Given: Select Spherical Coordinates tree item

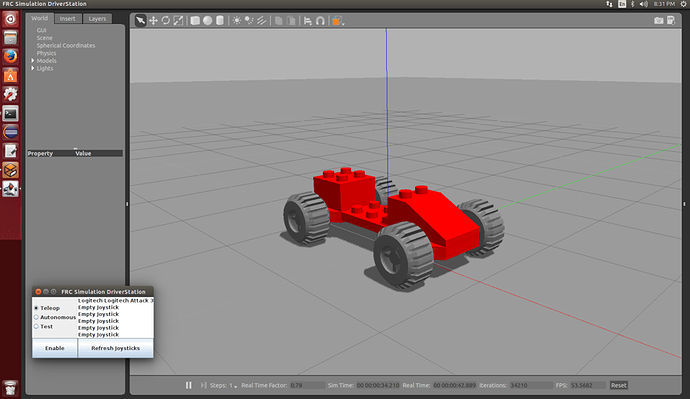Looking at the screenshot, I should click(x=66, y=45).
